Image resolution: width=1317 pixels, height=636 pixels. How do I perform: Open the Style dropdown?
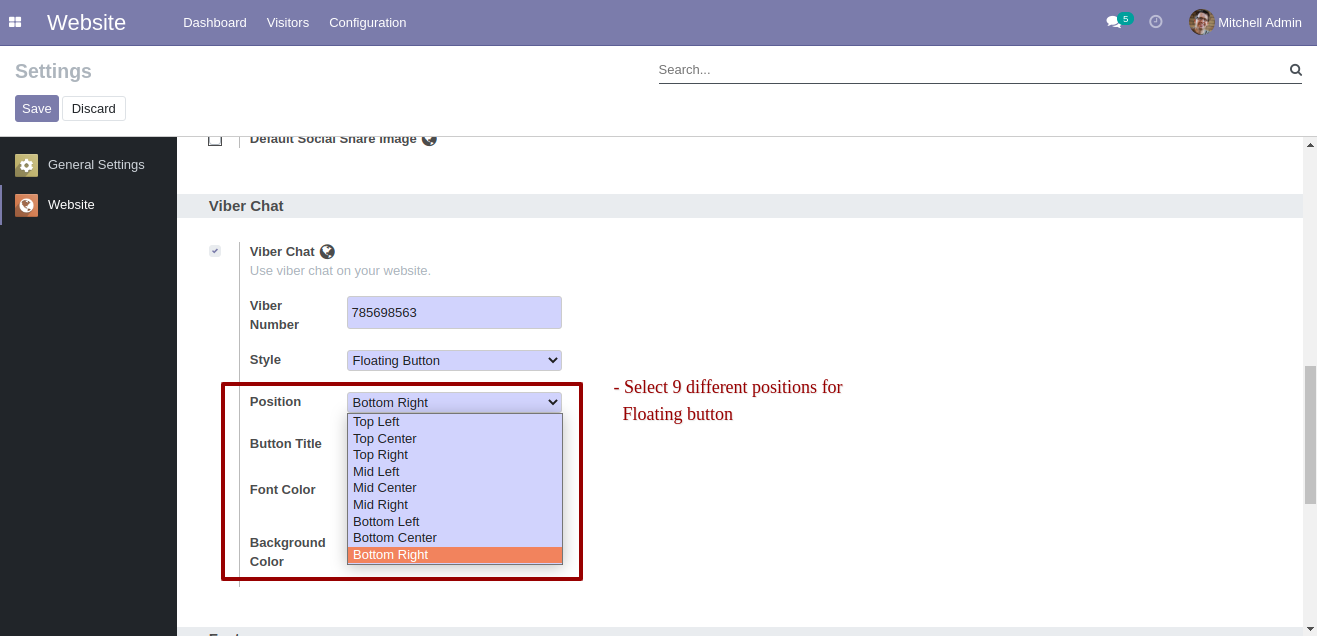click(454, 360)
